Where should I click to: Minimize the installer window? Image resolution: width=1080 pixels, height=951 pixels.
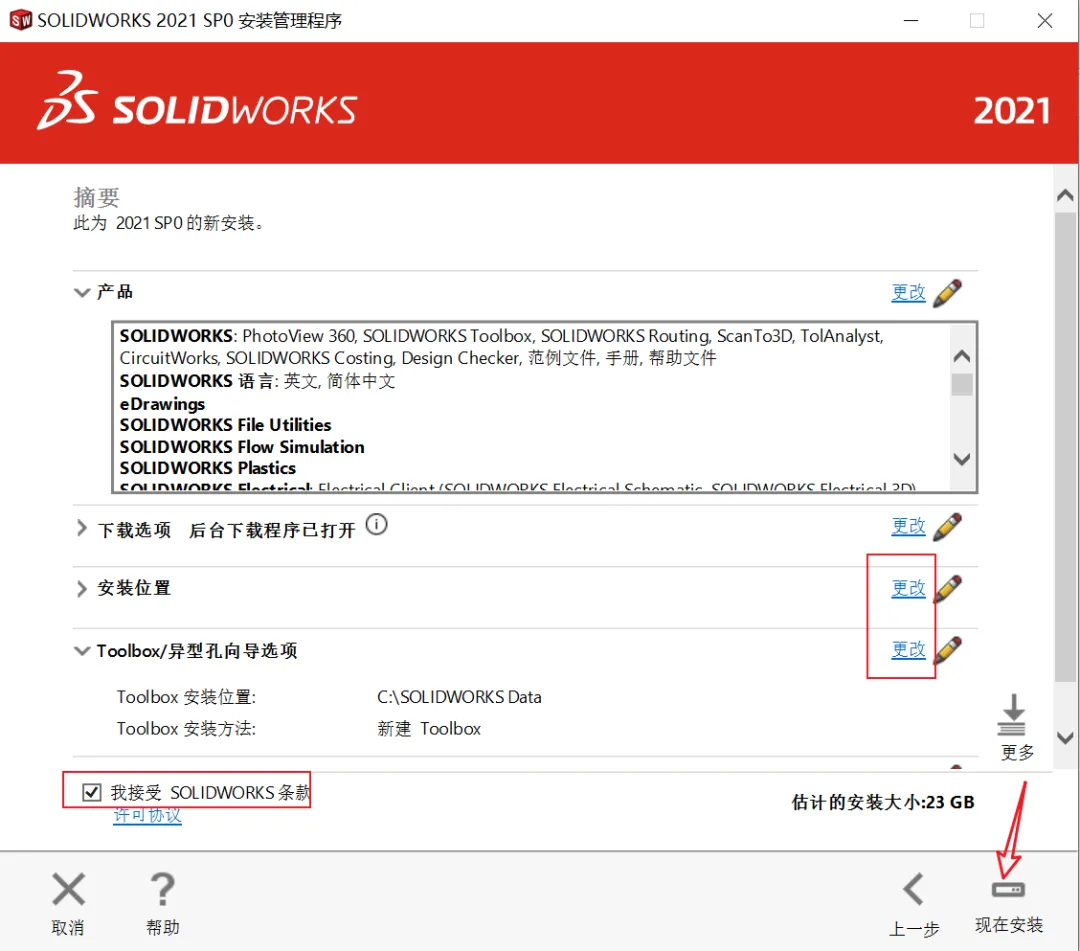[911, 21]
